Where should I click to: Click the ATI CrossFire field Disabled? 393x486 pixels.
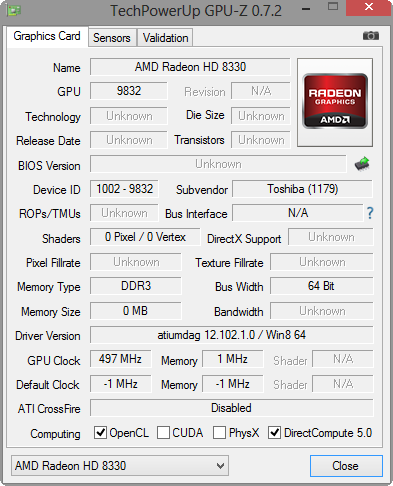(231, 408)
